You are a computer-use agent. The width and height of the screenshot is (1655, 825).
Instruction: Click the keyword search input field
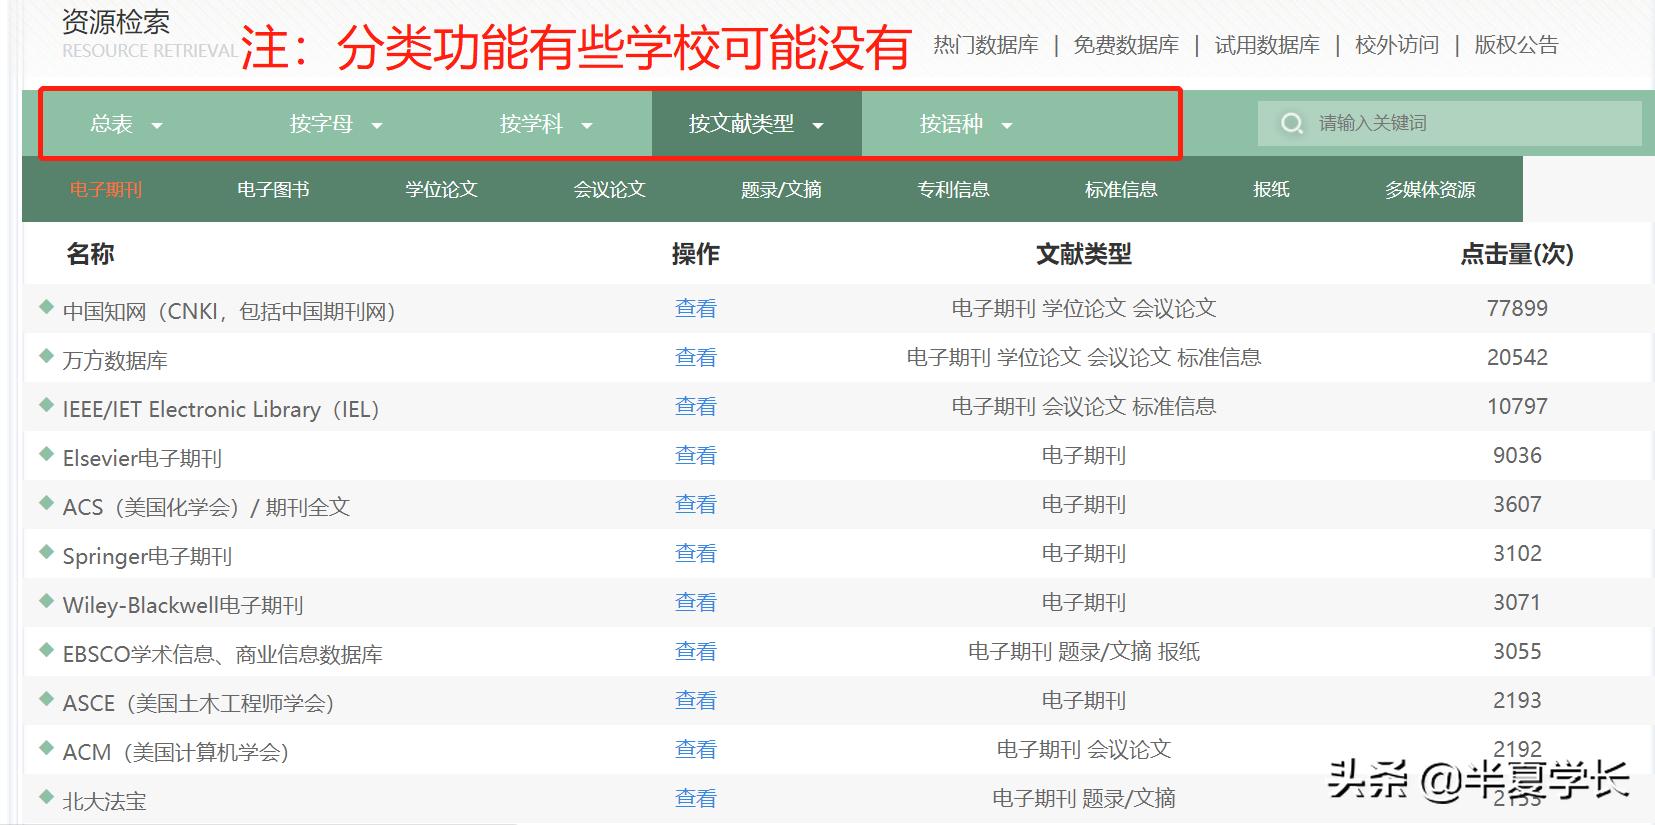[1450, 123]
